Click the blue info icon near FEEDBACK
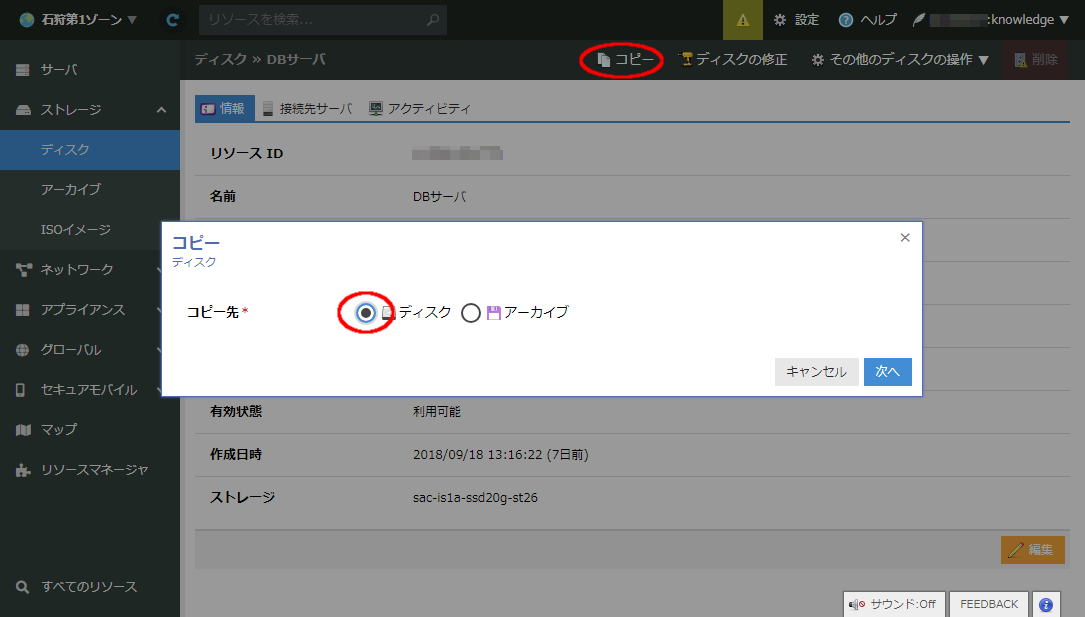The image size is (1085, 617). [1046, 604]
